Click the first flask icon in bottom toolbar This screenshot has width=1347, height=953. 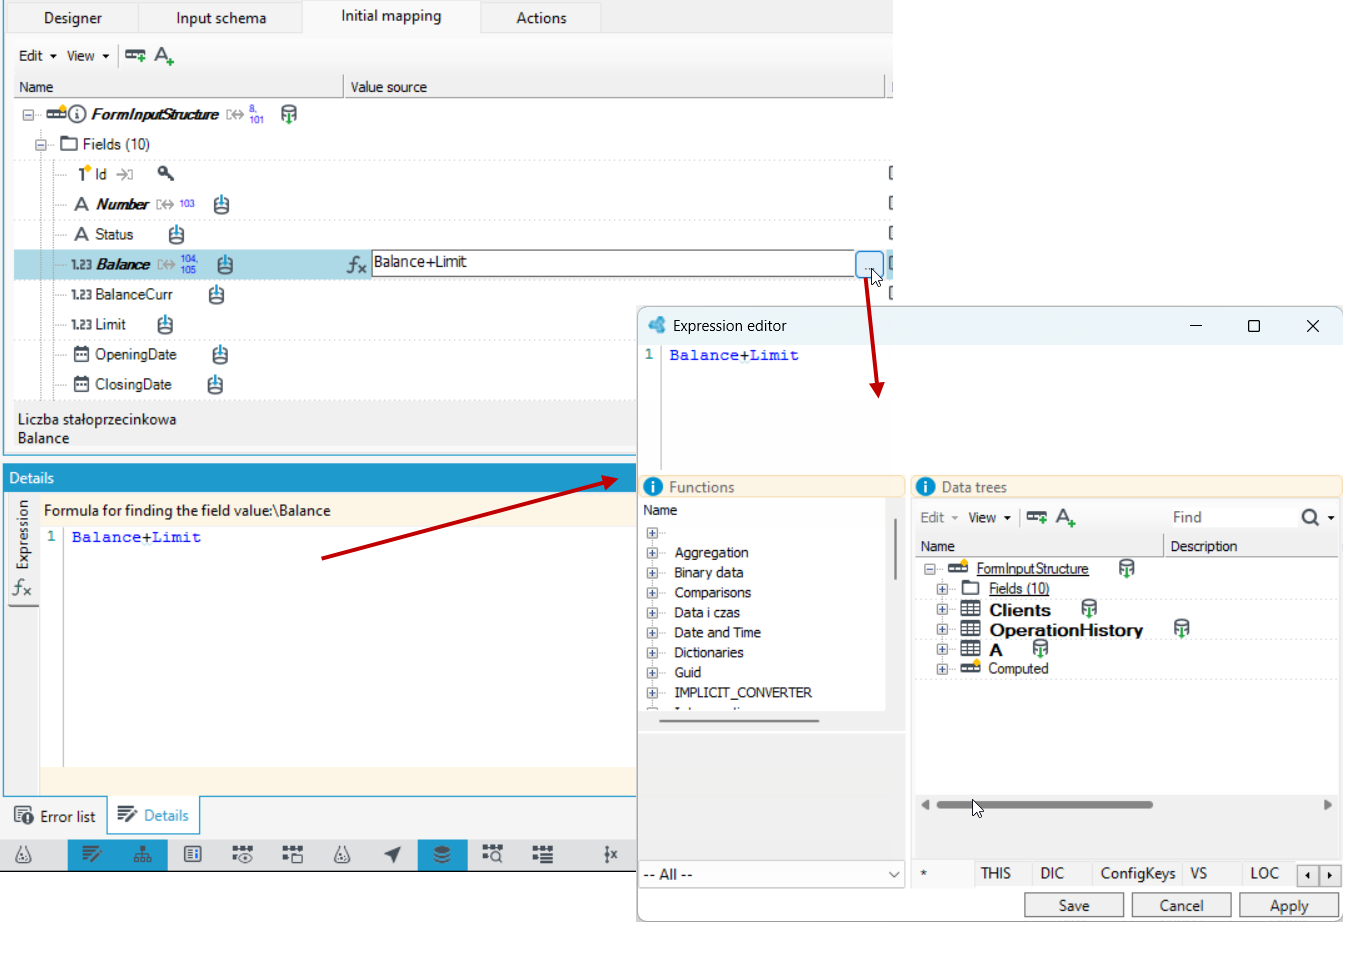(23, 854)
